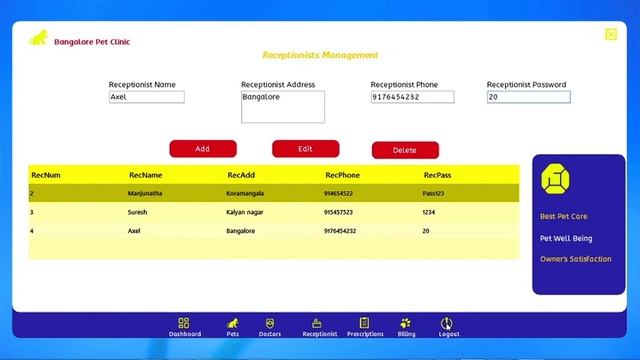640x360 pixels.
Task: Open Billing paw icon
Action: click(x=406, y=323)
